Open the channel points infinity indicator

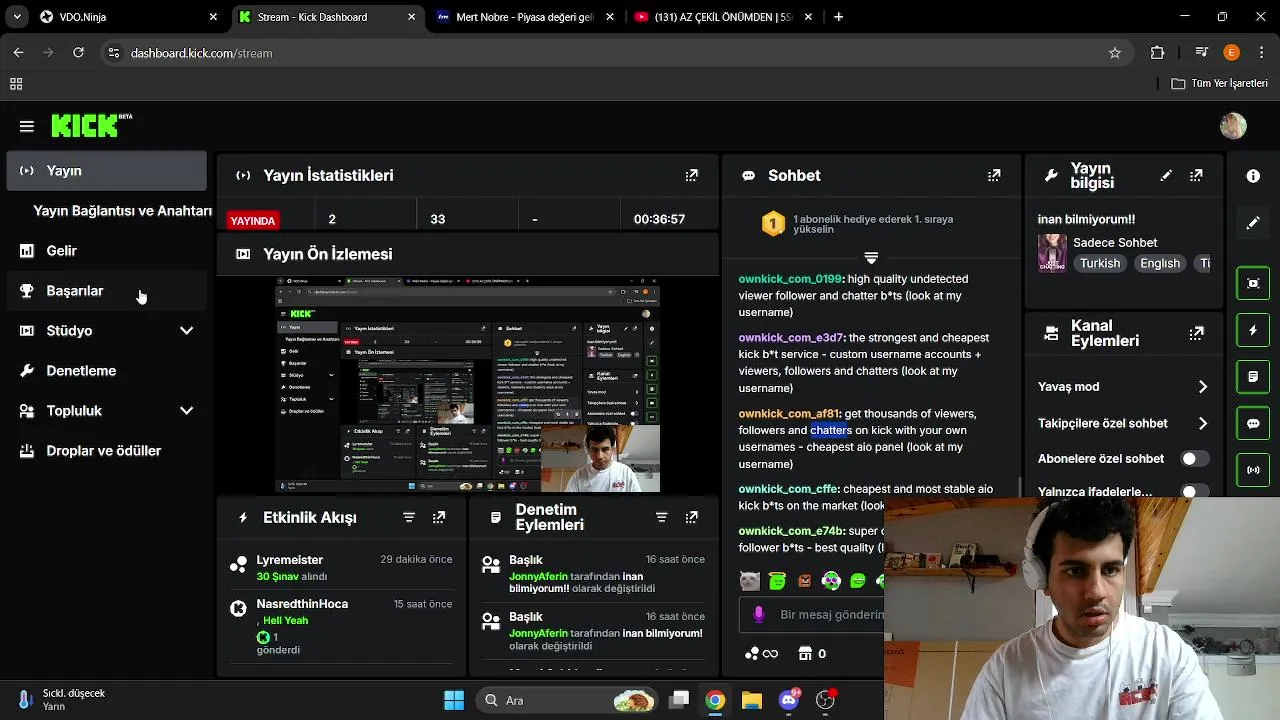pos(761,653)
